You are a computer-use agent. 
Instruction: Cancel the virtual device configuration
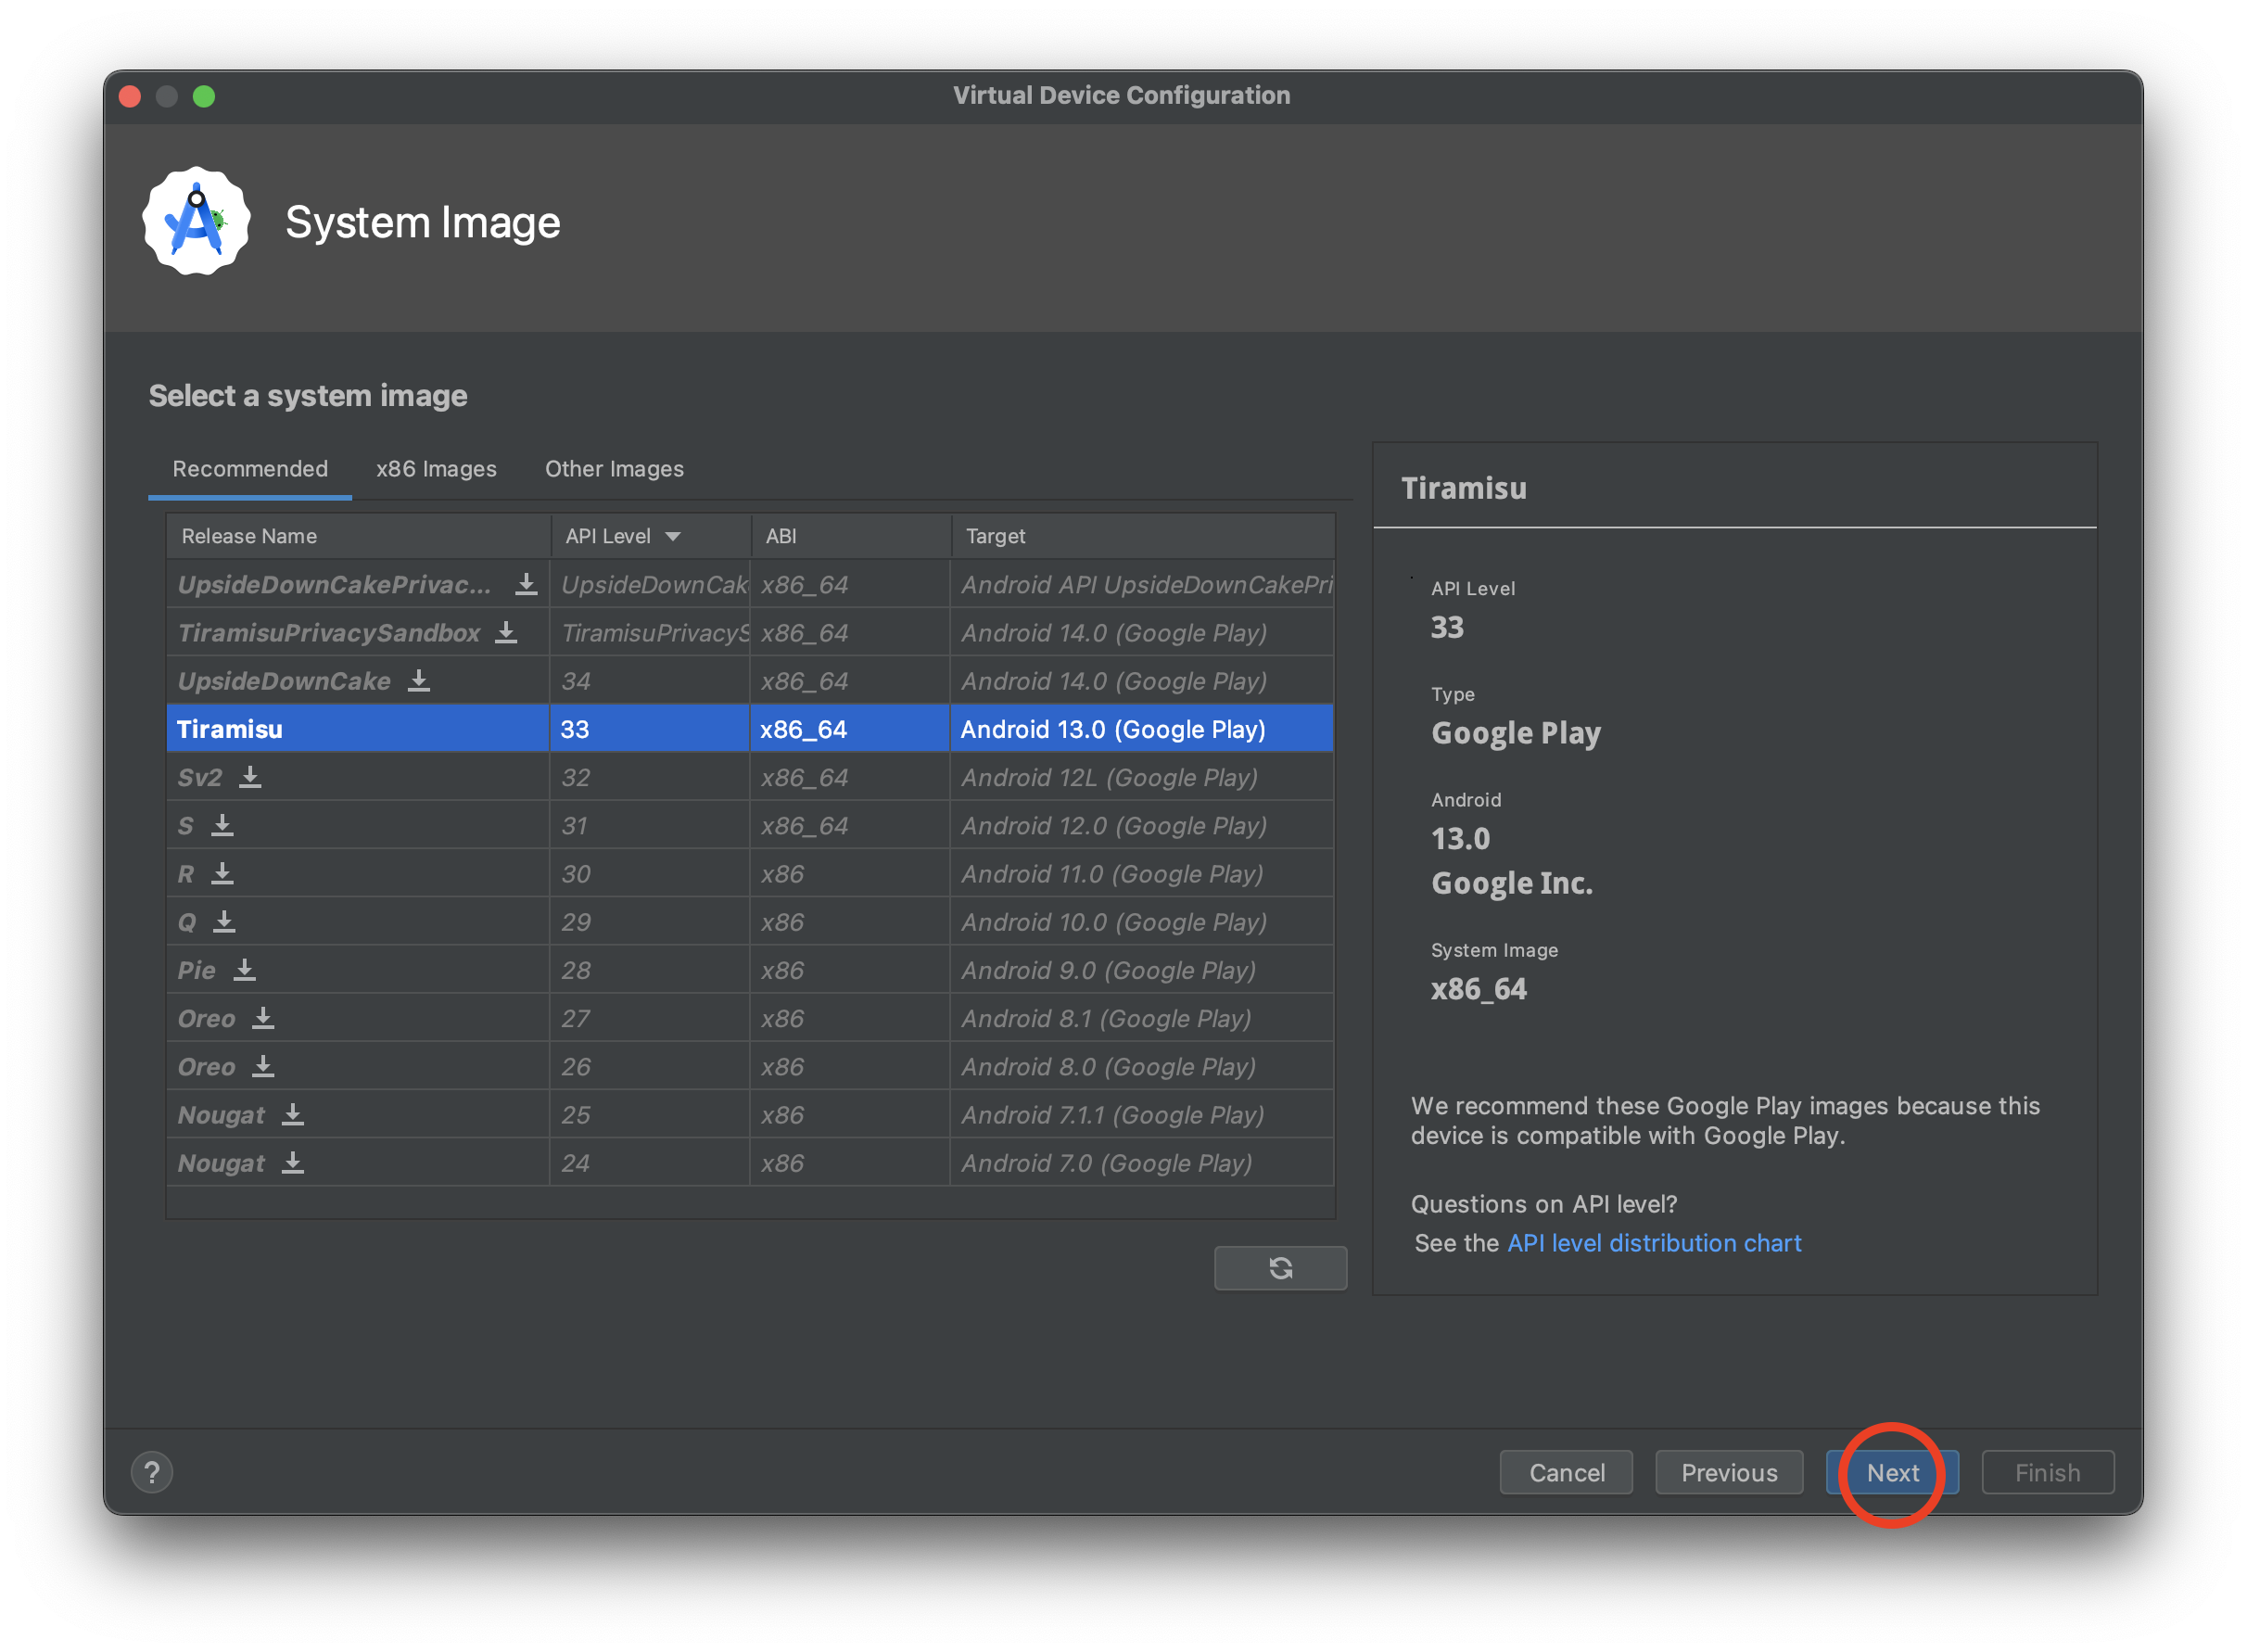[x=1566, y=1472]
